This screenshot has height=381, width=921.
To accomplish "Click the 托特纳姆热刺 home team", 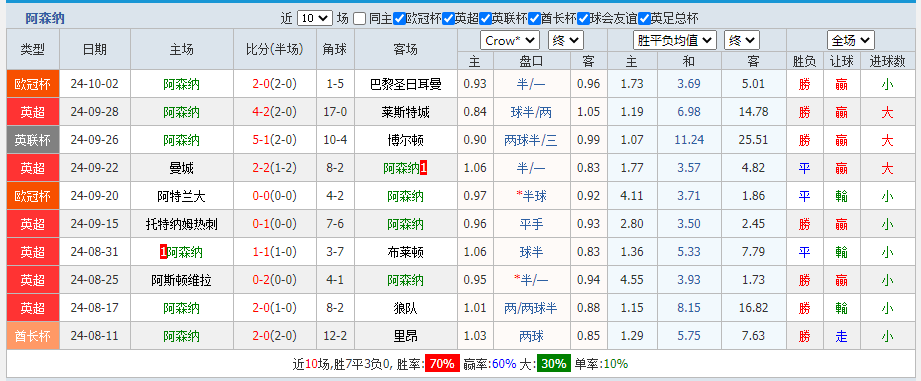I will [181, 224].
